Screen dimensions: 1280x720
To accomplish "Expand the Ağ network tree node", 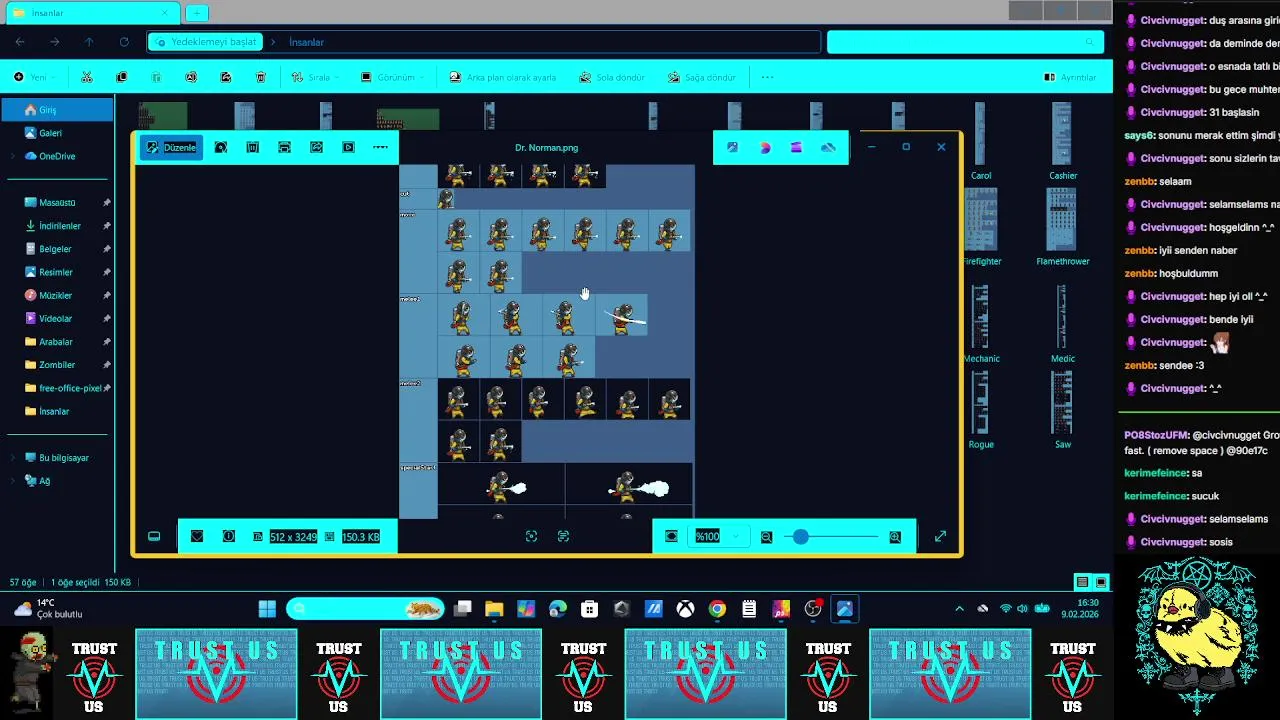I will coord(13,480).
